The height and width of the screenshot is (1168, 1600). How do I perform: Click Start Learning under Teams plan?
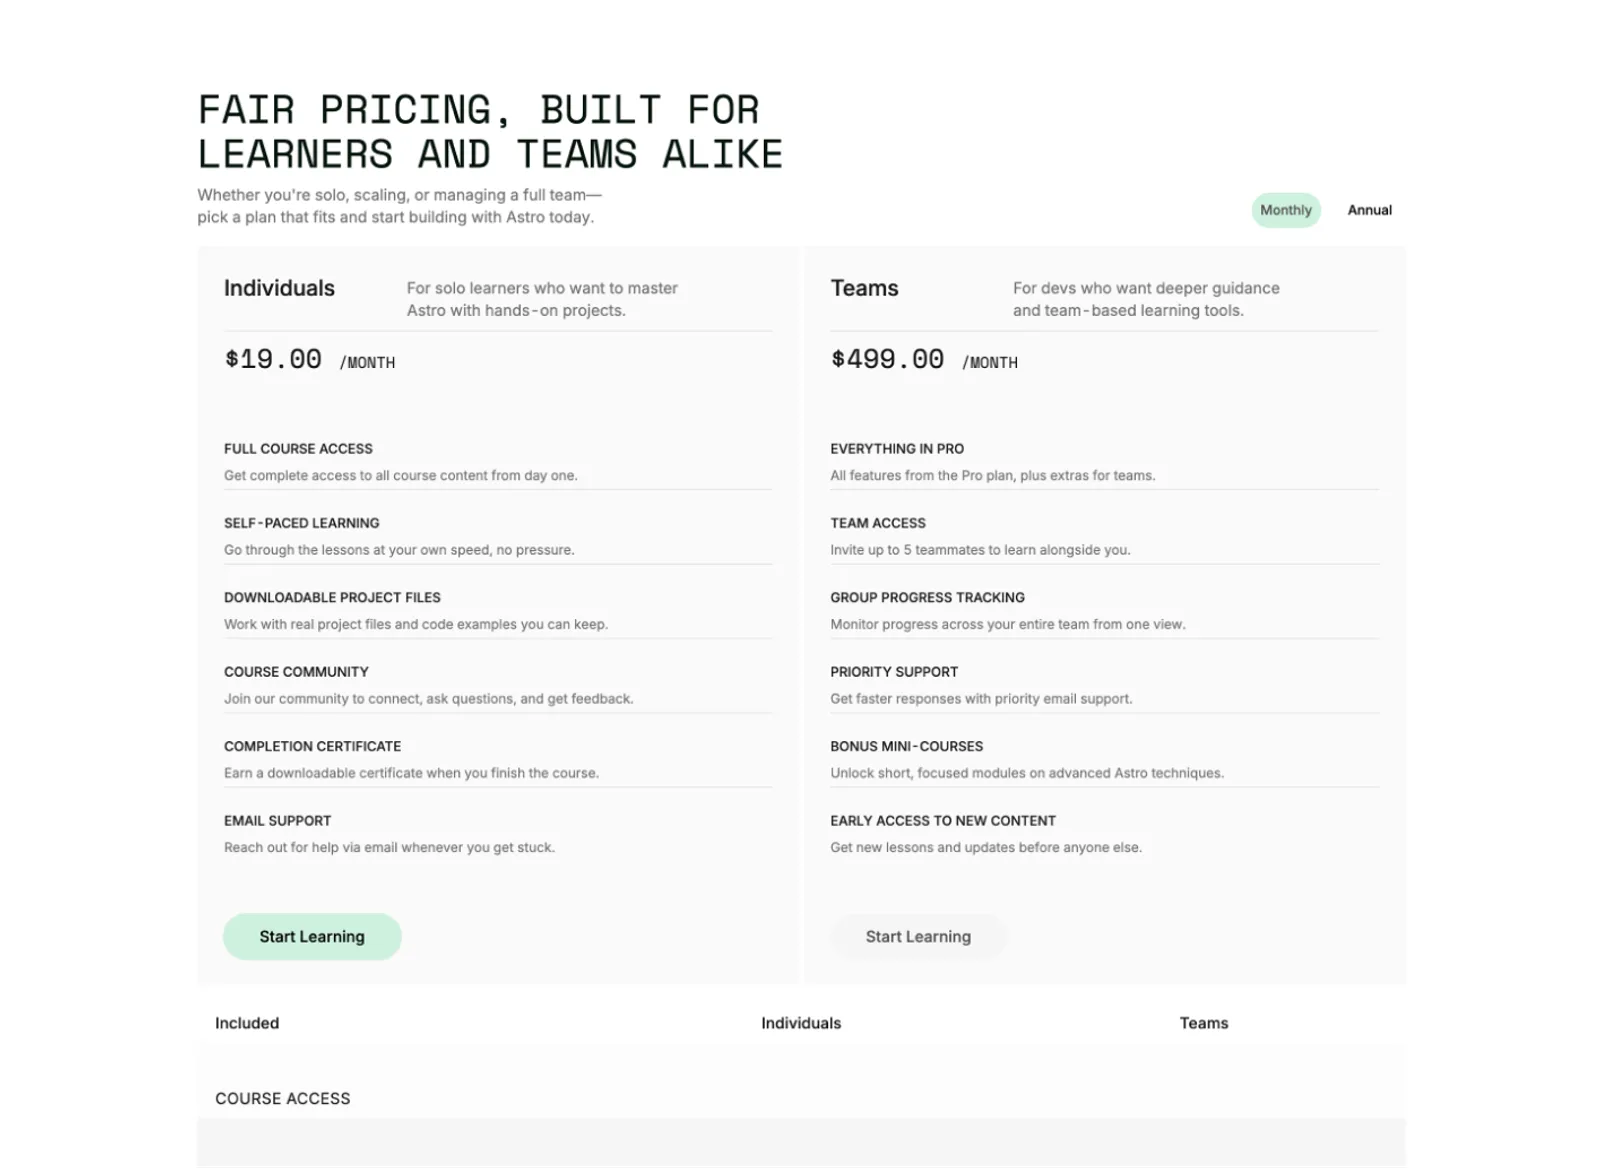pyautogui.click(x=918, y=937)
